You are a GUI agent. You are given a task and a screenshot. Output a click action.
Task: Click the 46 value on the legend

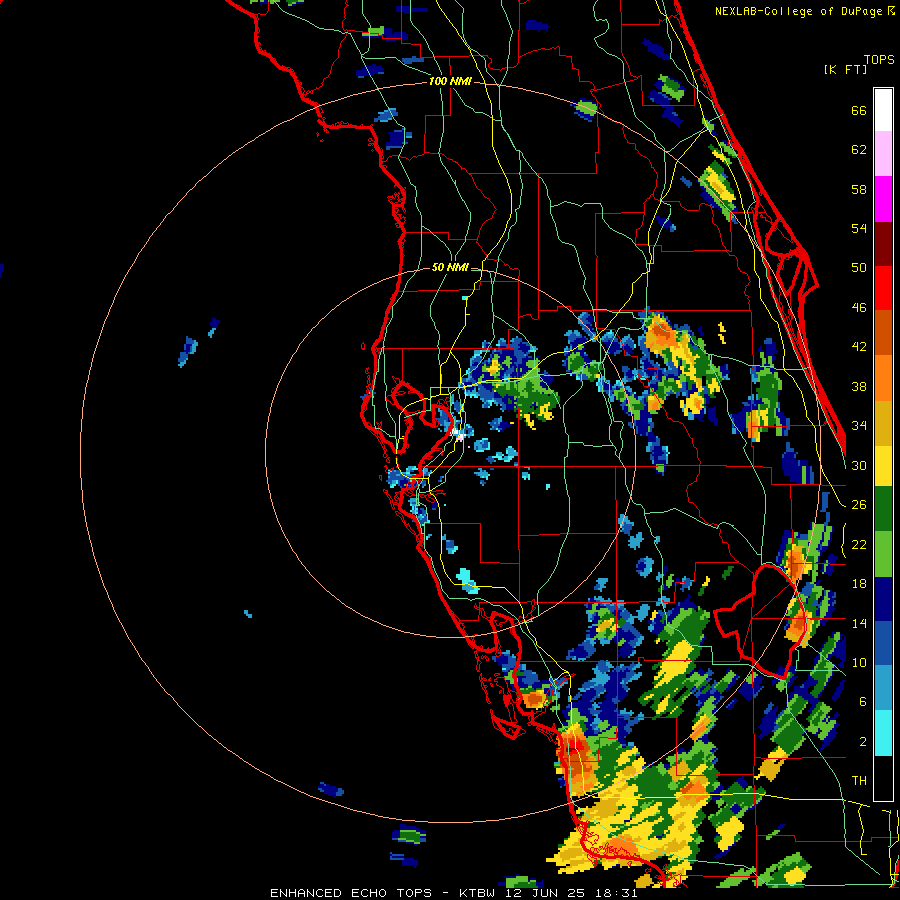(x=859, y=308)
